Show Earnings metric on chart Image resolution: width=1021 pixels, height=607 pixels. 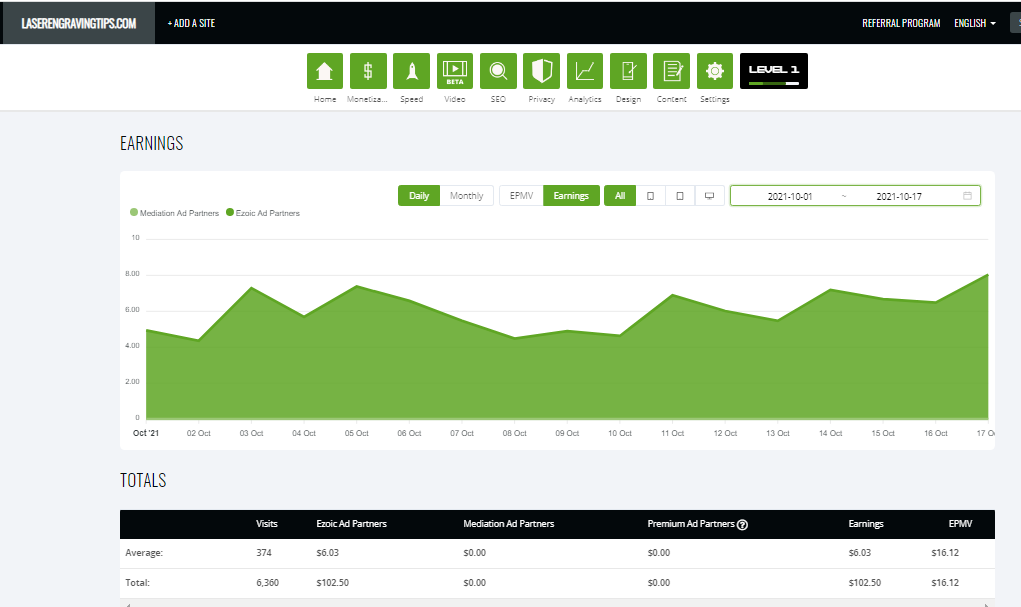point(571,195)
